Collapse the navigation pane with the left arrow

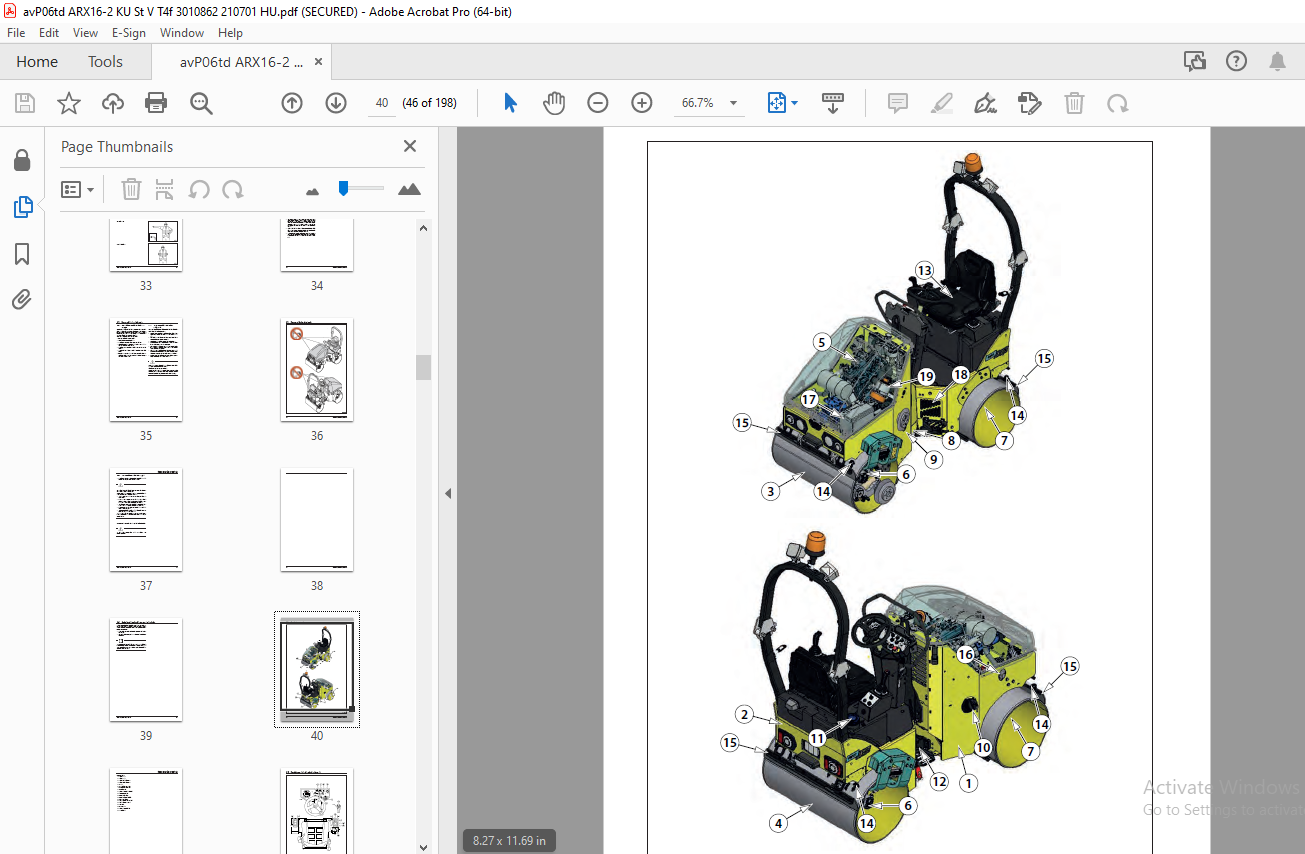448,493
